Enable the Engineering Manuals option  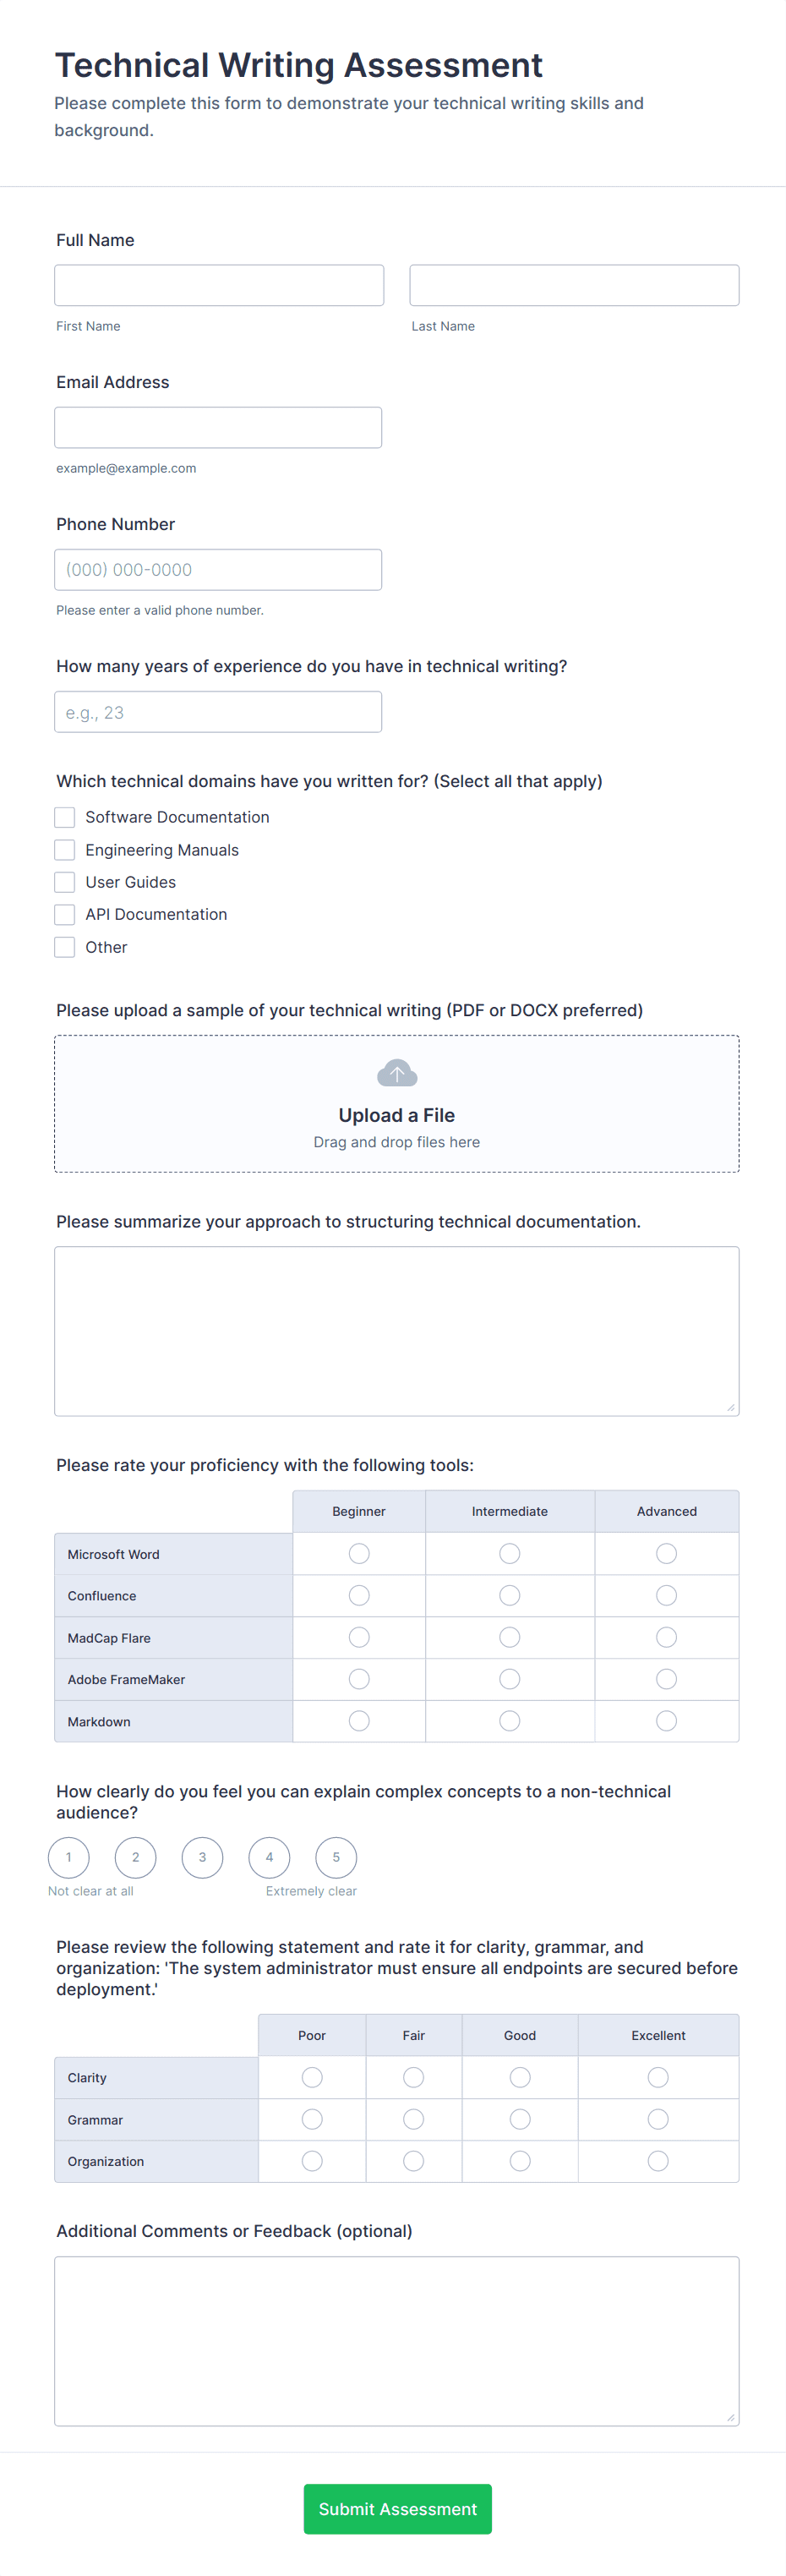65,850
